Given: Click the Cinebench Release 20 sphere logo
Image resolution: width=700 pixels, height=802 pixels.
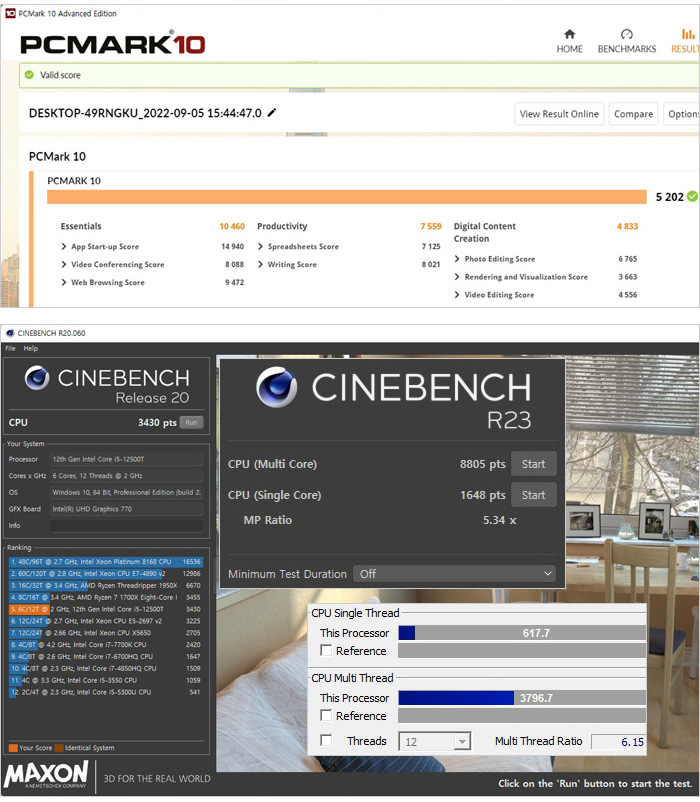Looking at the screenshot, I should pyautogui.click(x=37, y=378).
